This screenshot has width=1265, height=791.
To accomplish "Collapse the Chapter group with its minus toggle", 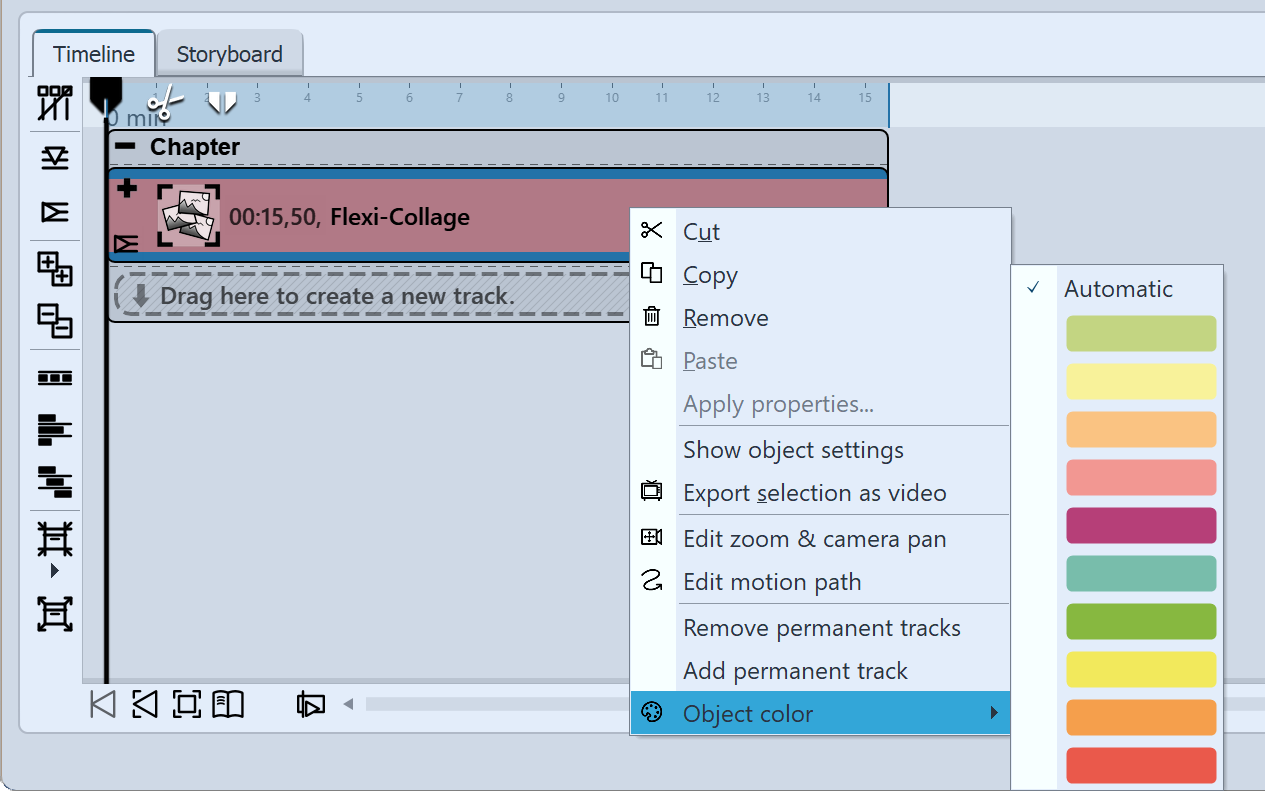I will [x=123, y=146].
